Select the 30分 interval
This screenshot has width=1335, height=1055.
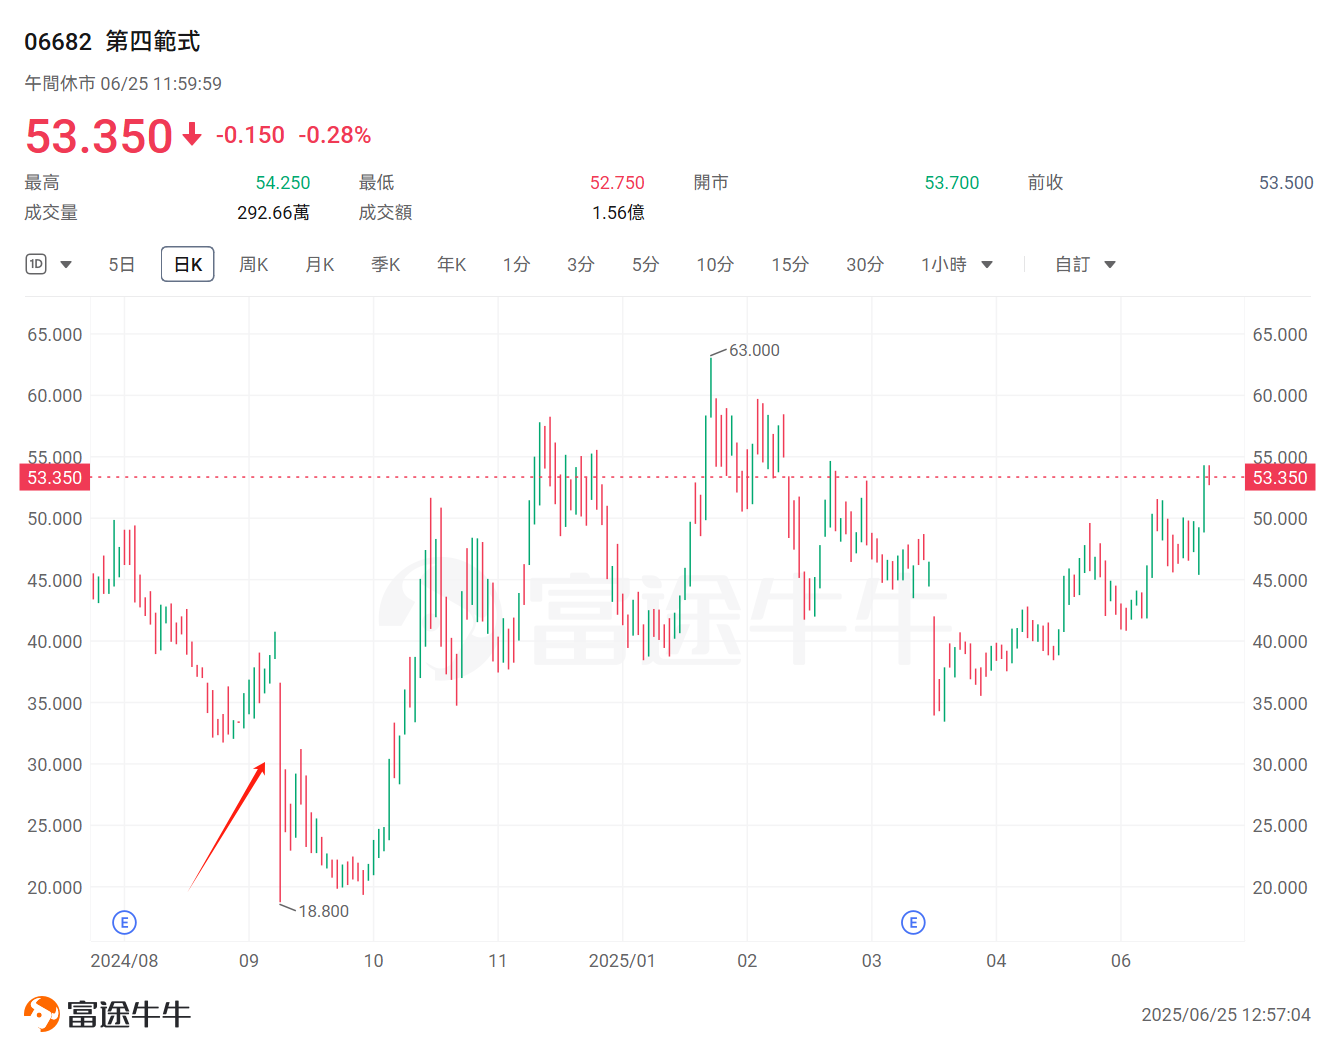pos(864,264)
